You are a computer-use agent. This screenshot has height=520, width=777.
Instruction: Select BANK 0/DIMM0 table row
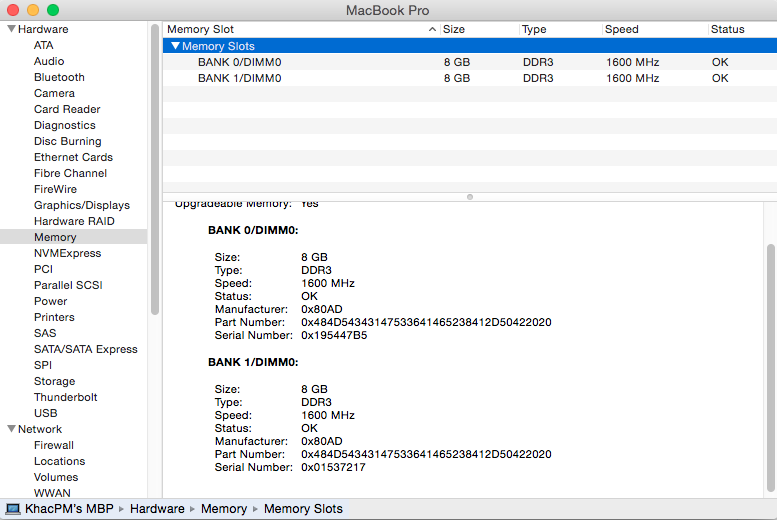point(470,62)
